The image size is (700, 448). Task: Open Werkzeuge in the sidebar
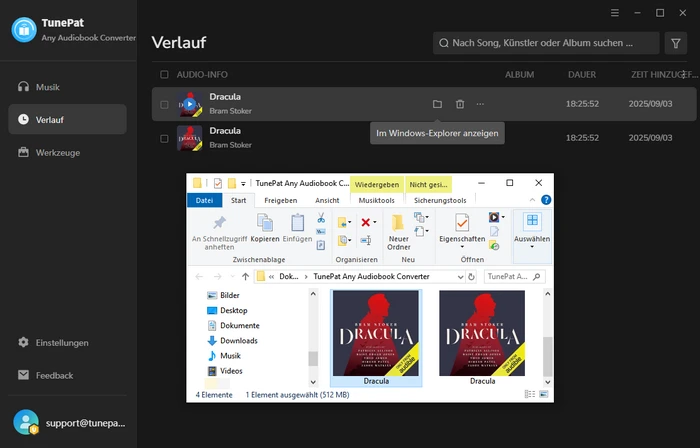pyautogui.click(x=67, y=153)
